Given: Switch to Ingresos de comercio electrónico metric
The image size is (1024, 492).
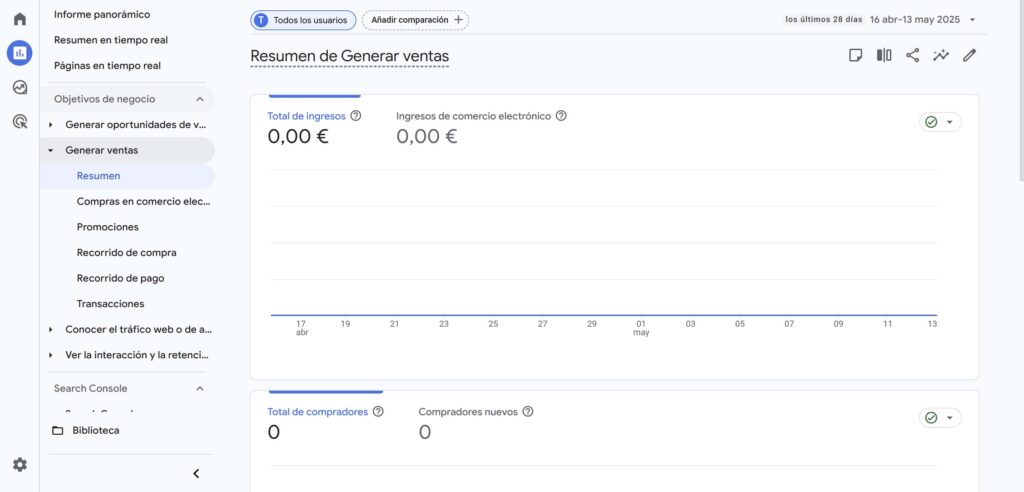Looking at the screenshot, I should pos(473,116).
